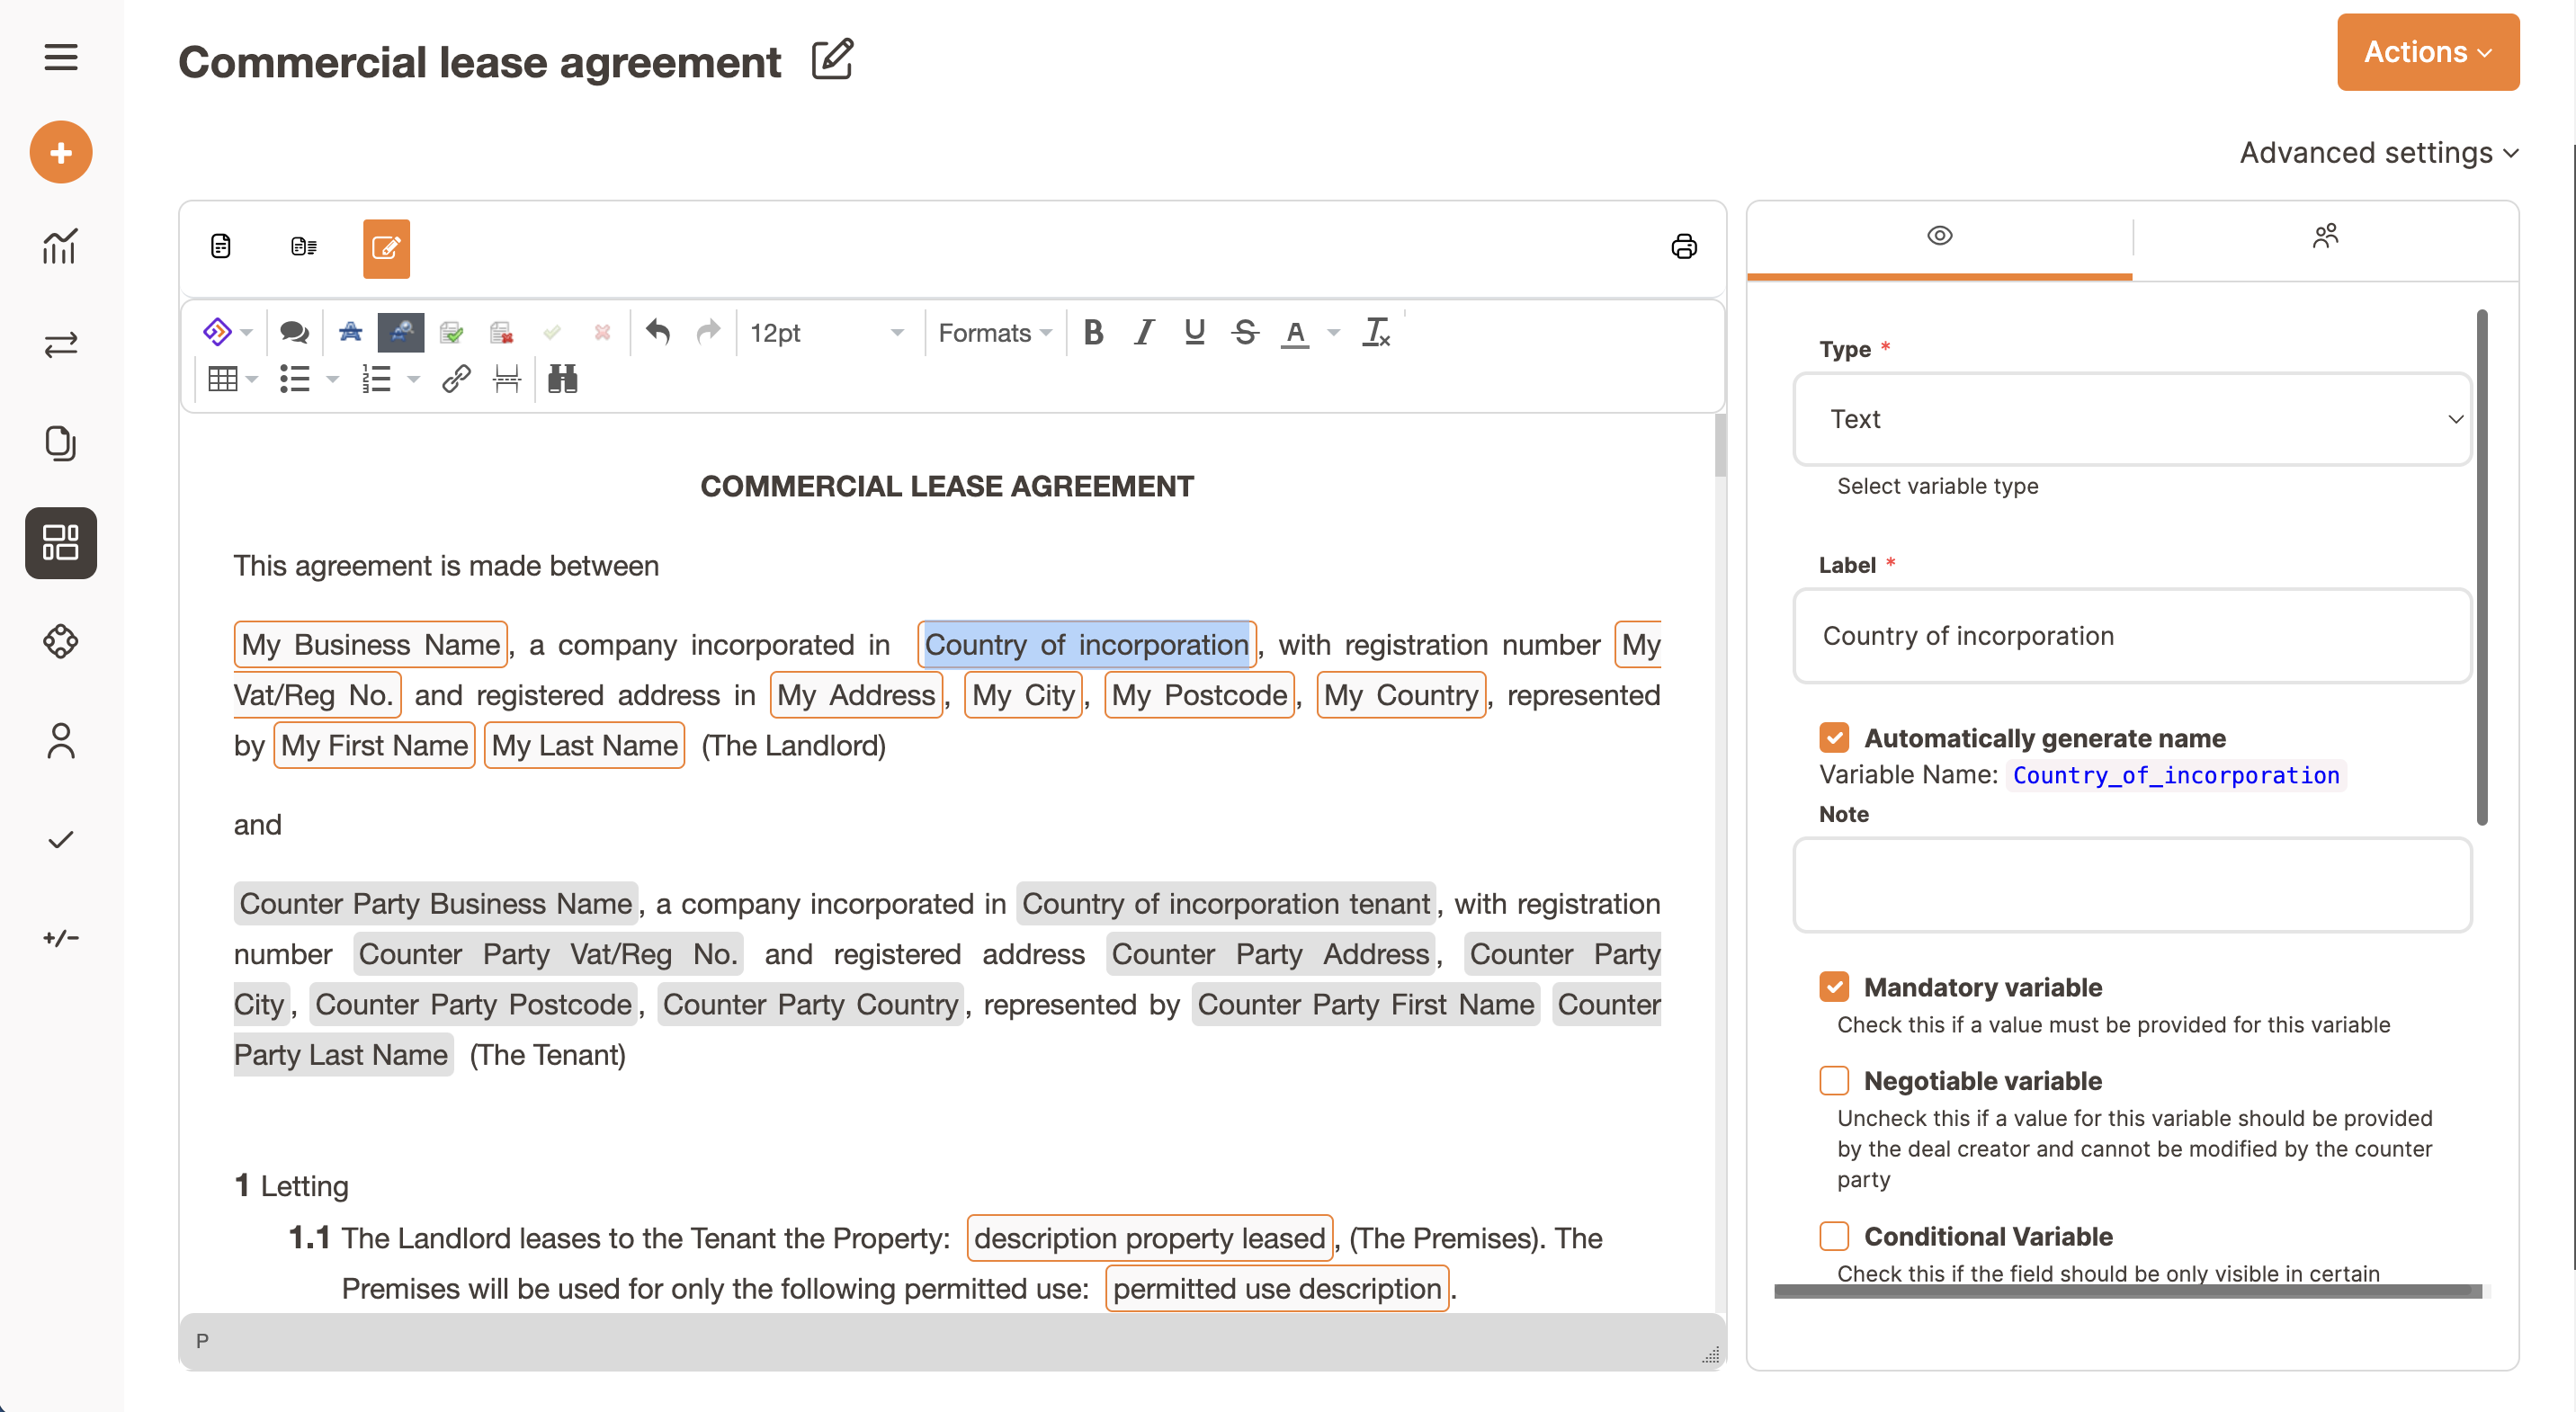Select the My Postcode variable
2576x1412 pixels.
(1200, 695)
